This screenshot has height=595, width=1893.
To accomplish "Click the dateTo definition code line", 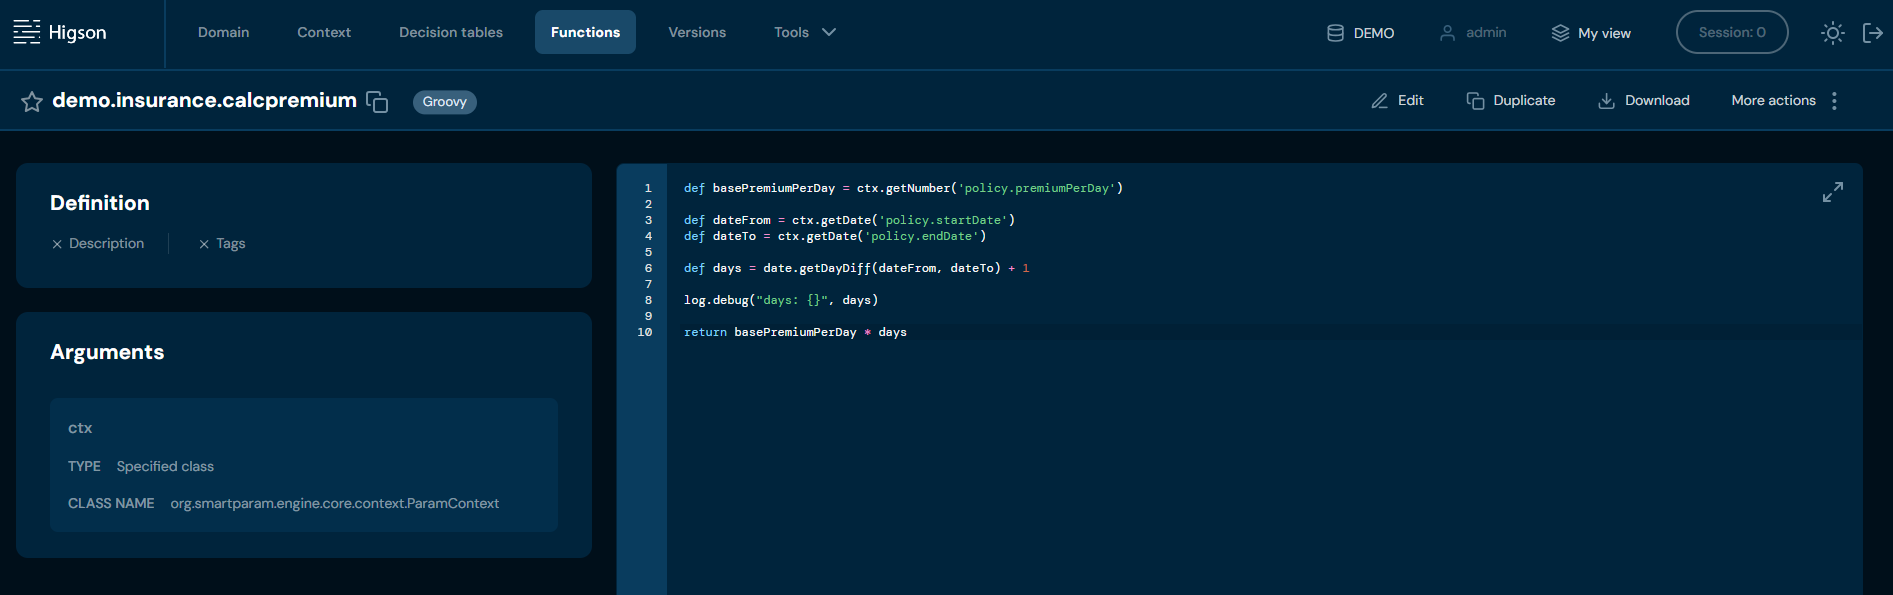I will pos(835,236).
